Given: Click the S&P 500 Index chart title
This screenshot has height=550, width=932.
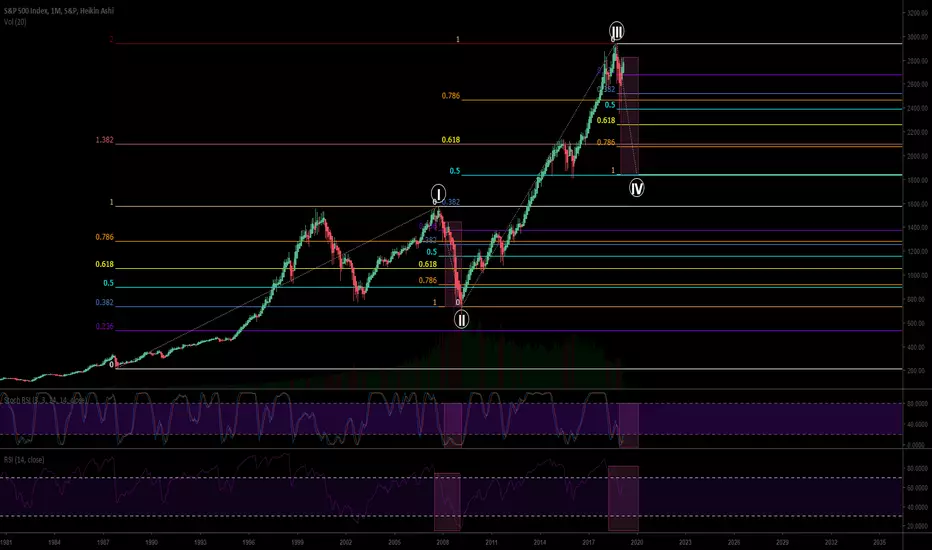Looking at the screenshot, I should point(59,11).
